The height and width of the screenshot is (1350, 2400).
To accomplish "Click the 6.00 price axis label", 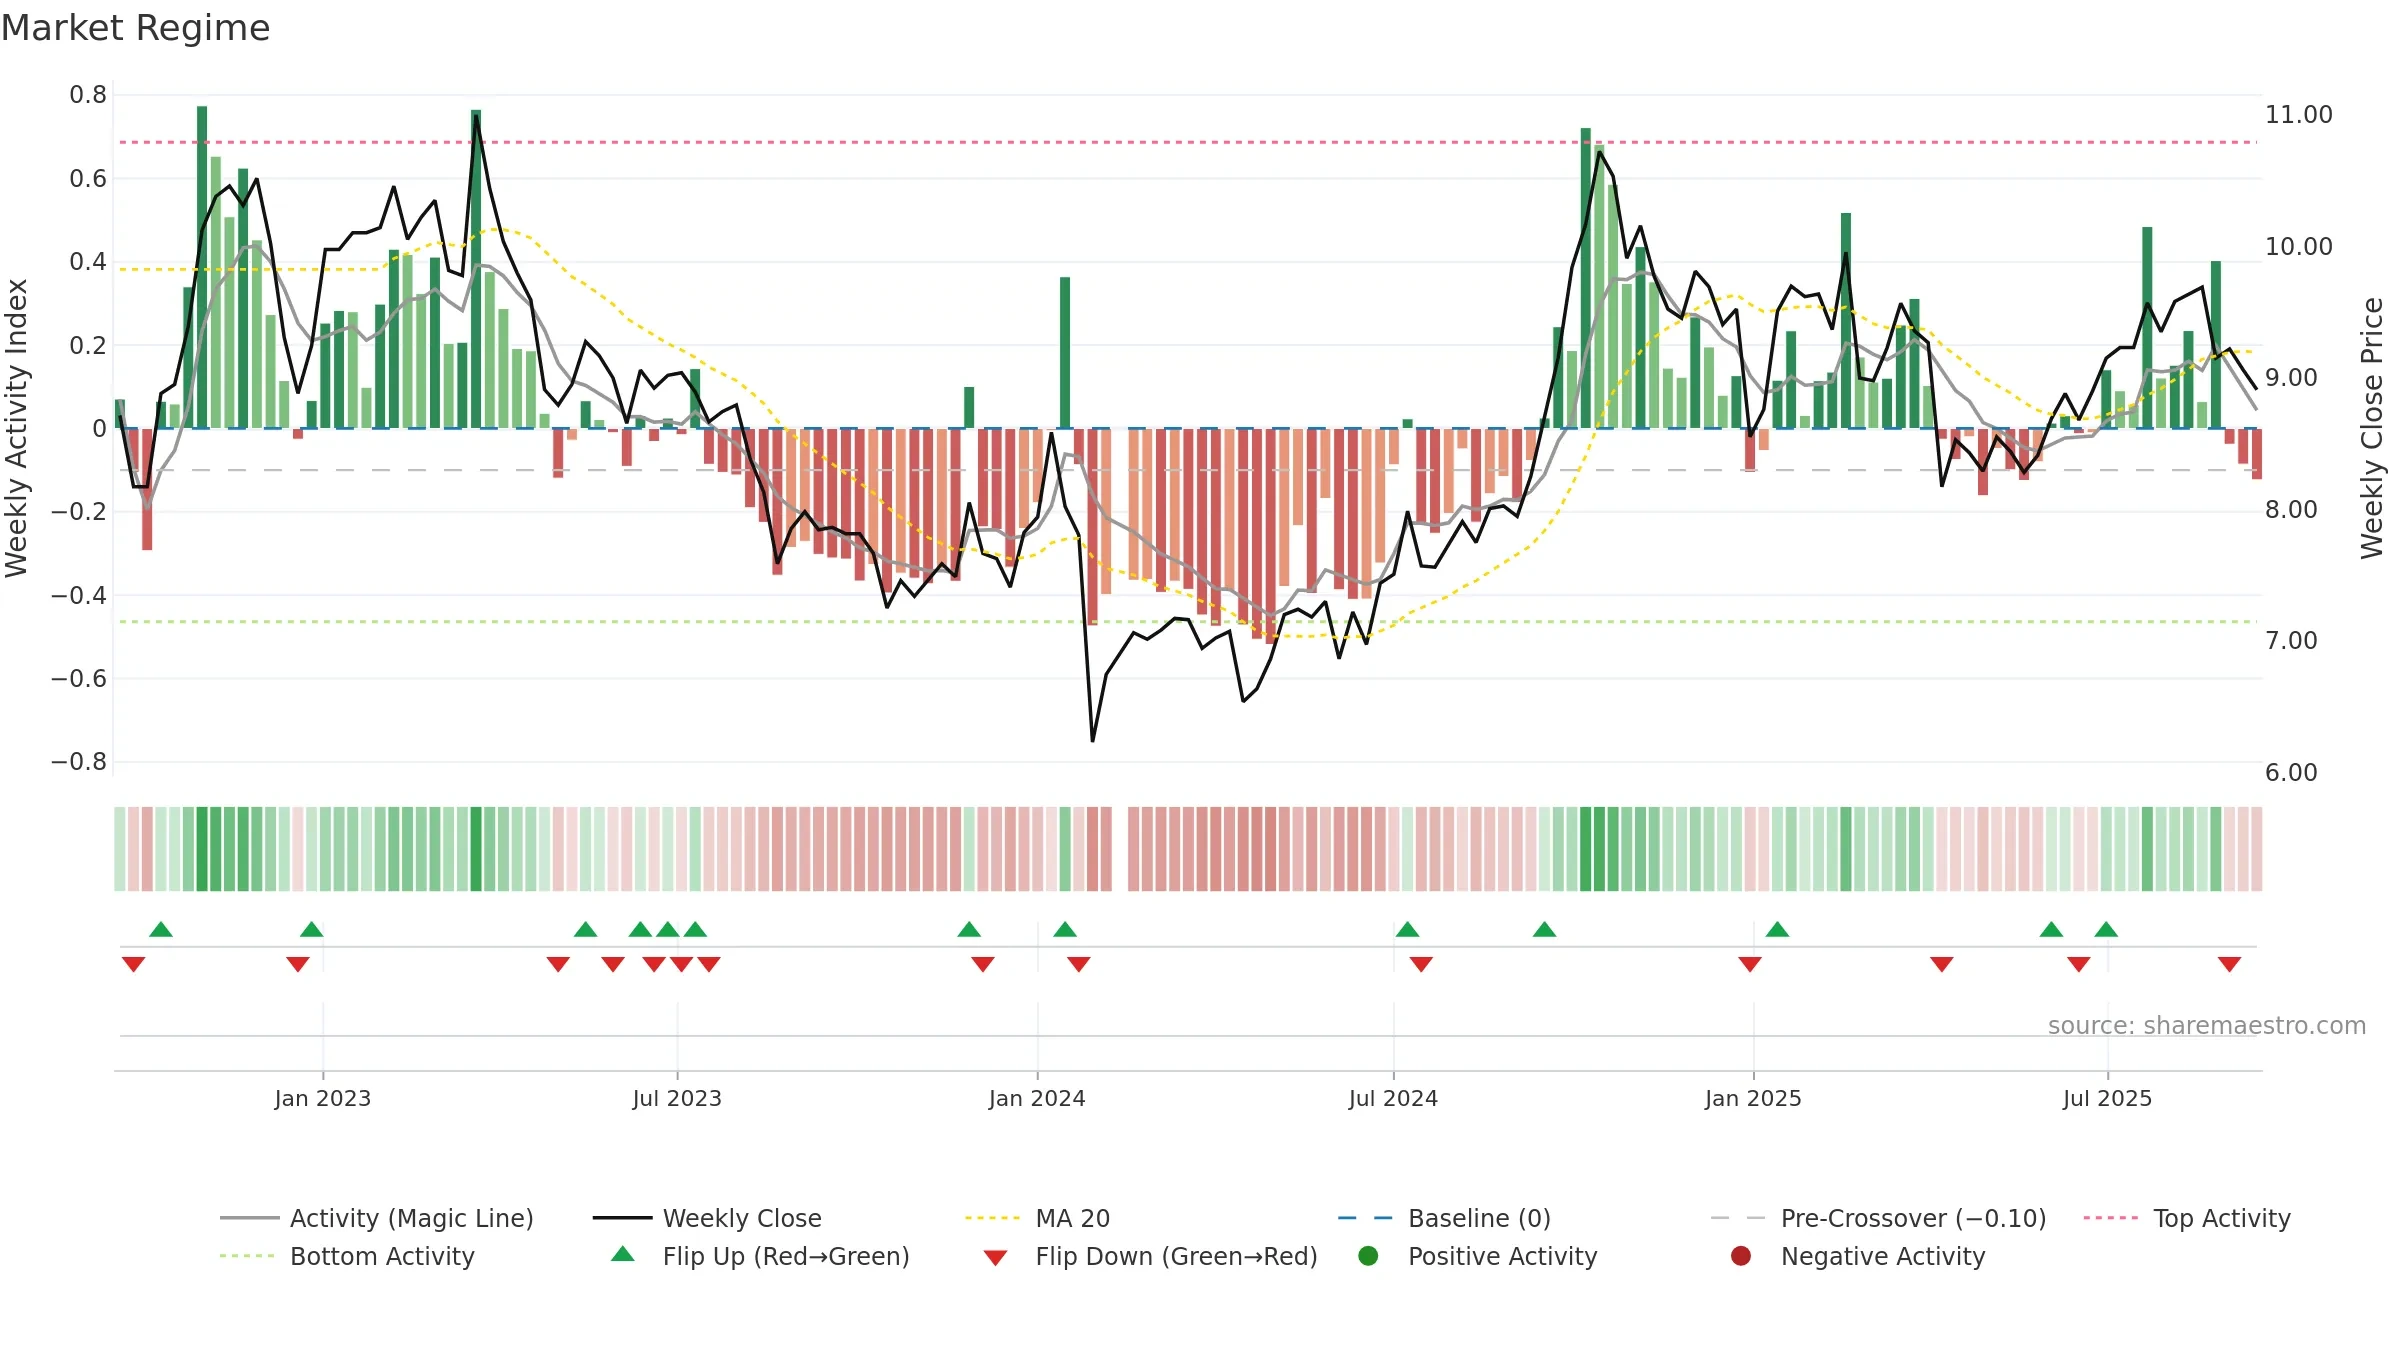I will pyautogui.click(x=2290, y=773).
